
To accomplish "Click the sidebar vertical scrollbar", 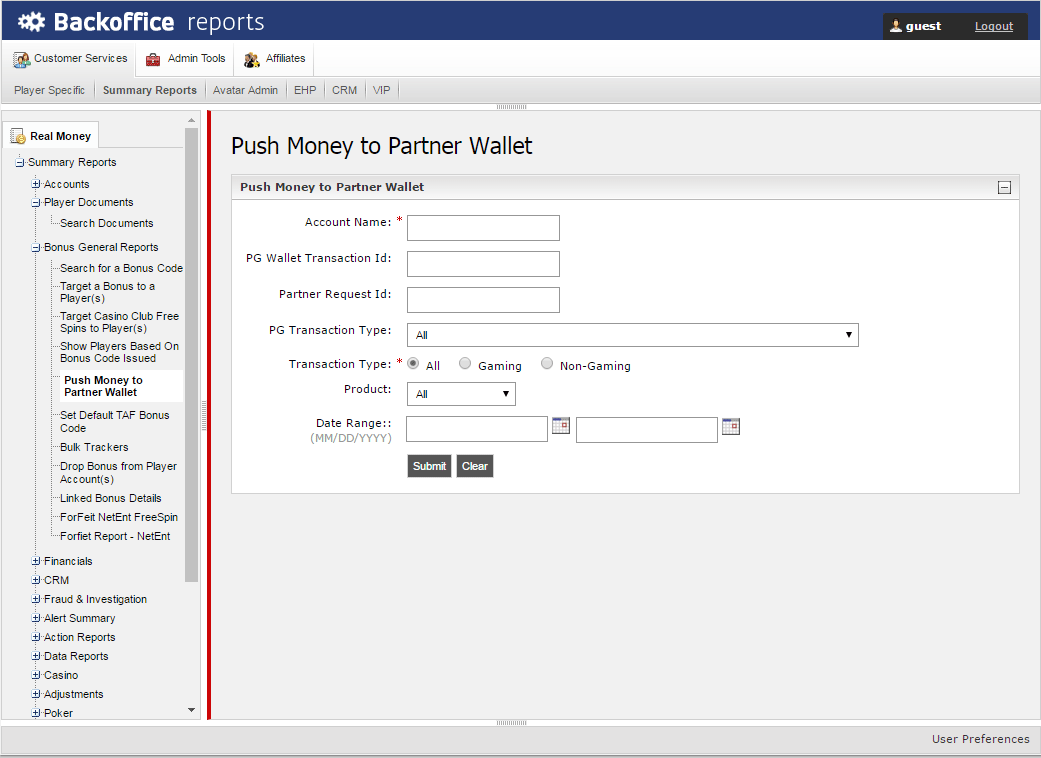I will pyautogui.click(x=192, y=350).
